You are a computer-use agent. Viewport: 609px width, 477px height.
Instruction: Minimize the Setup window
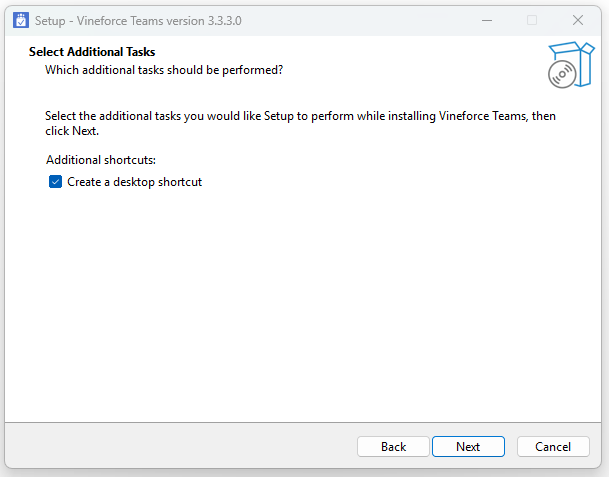point(487,20)
